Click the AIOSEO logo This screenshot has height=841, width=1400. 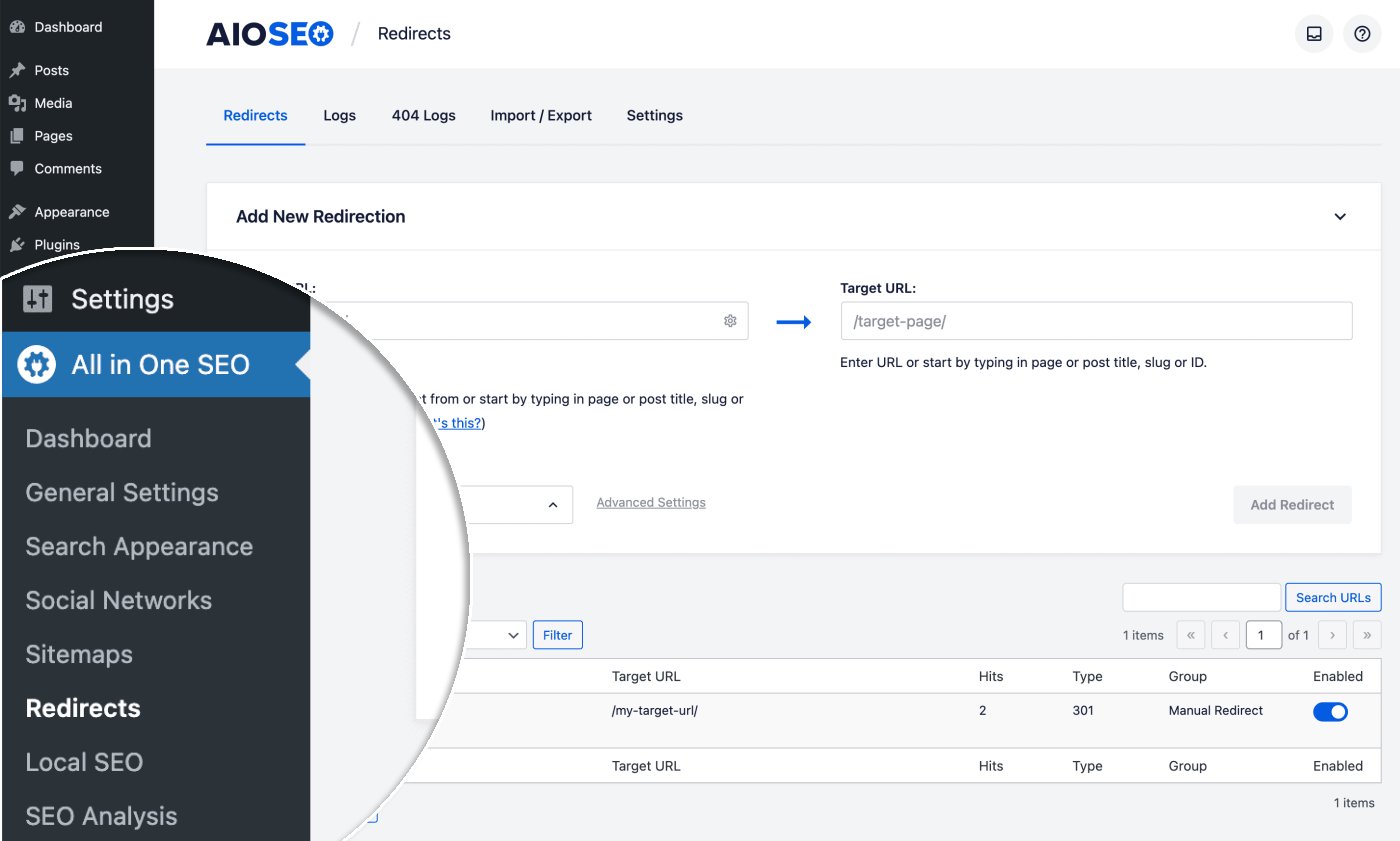pos(269,34)
